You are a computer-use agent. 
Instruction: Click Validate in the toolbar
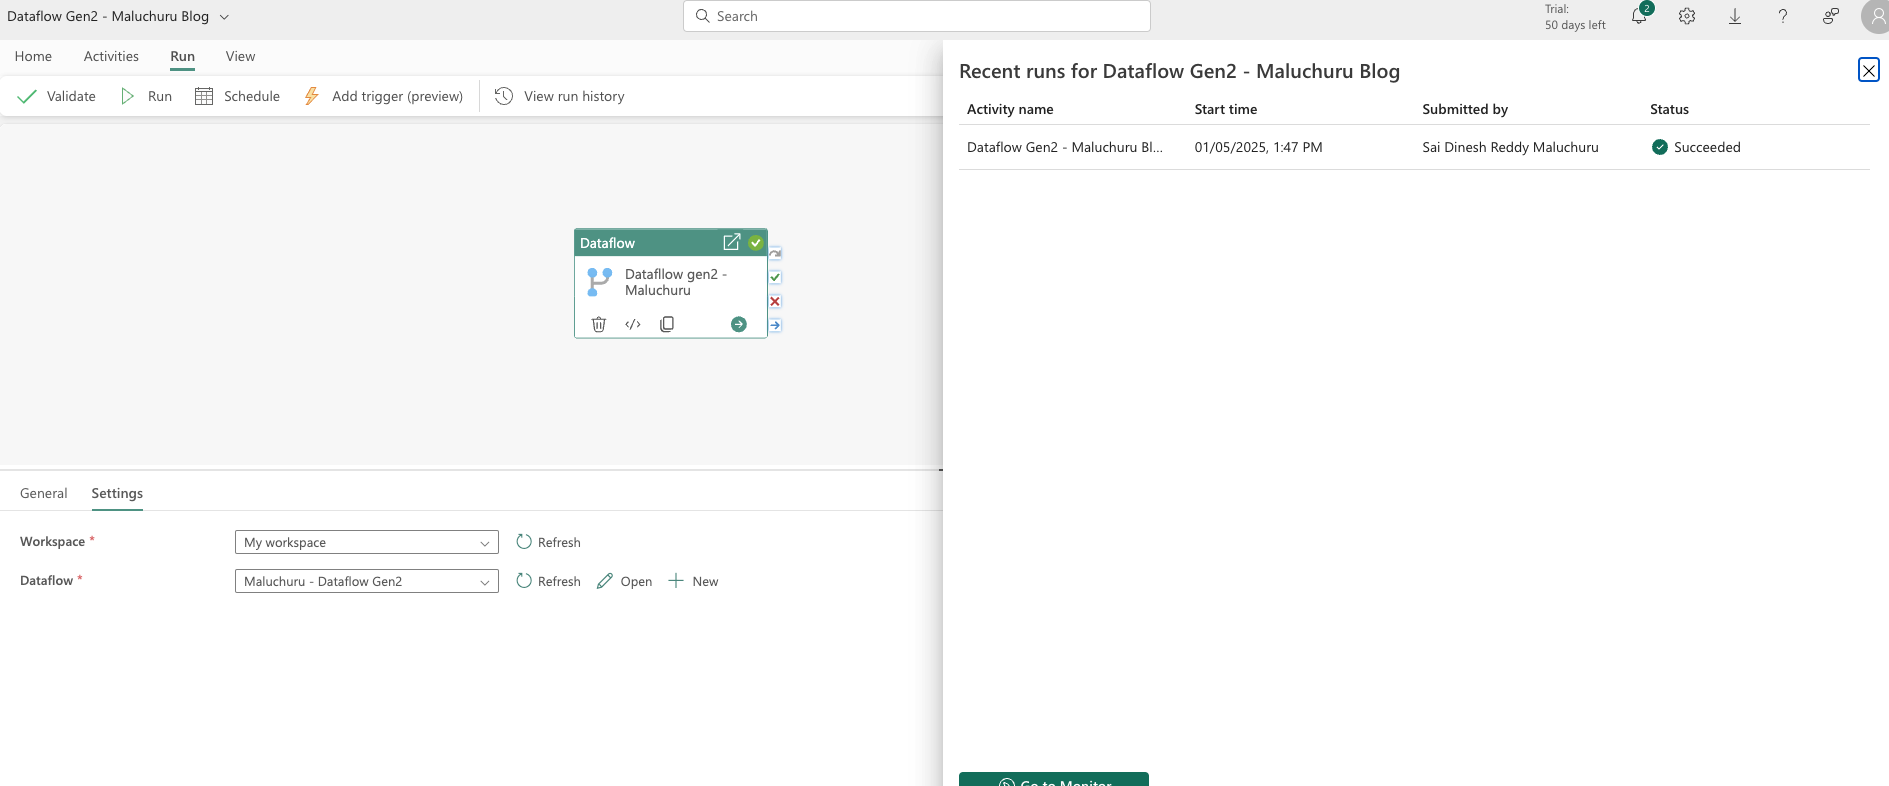coord(57,96)
